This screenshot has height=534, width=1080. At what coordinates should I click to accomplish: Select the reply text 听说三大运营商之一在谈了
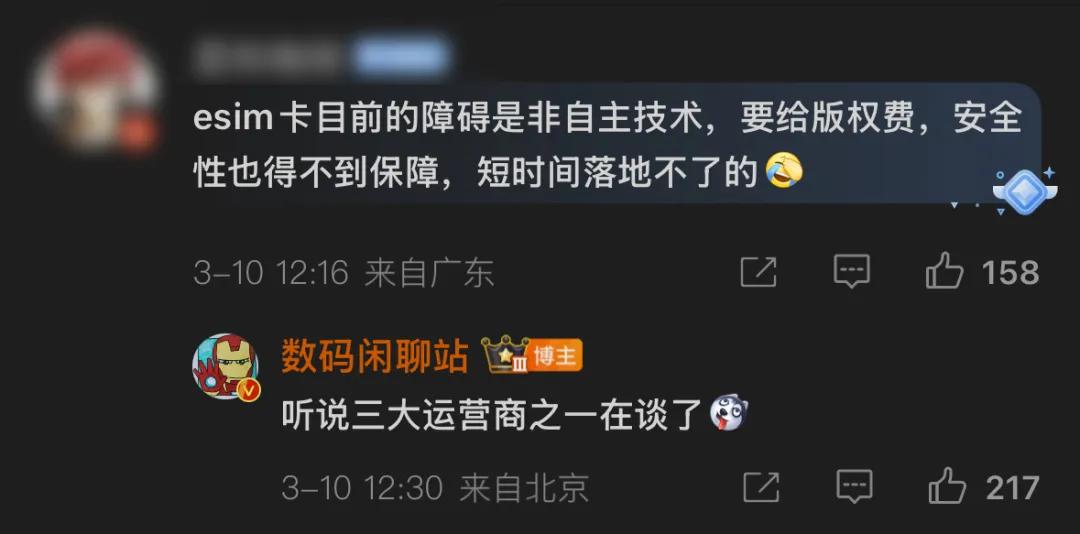point(492,415)
